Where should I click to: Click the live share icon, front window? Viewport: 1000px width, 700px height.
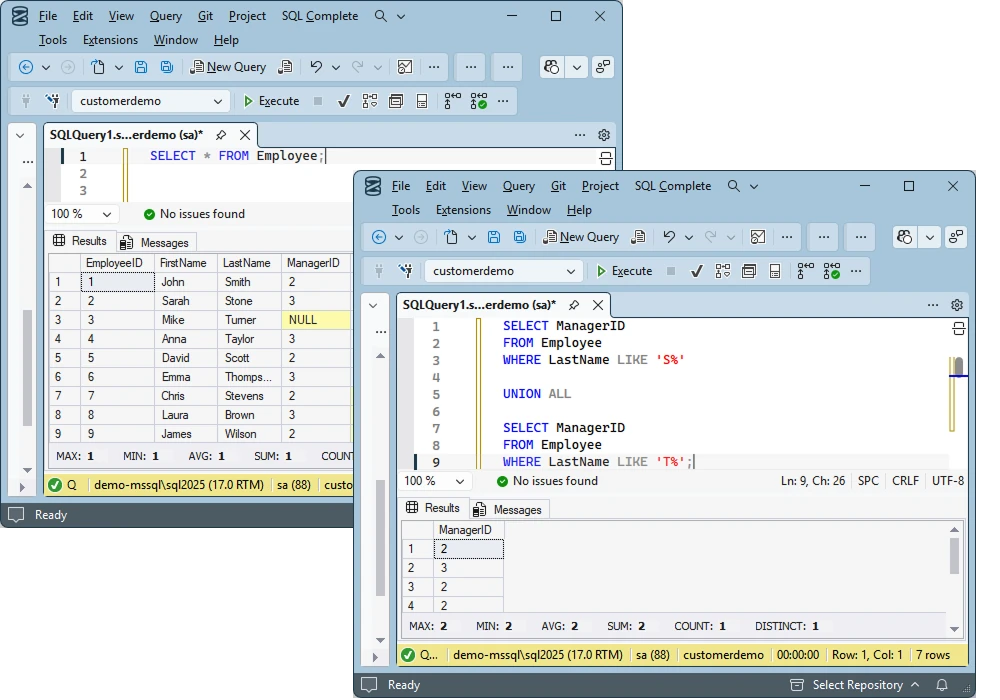tap(955, 237)
